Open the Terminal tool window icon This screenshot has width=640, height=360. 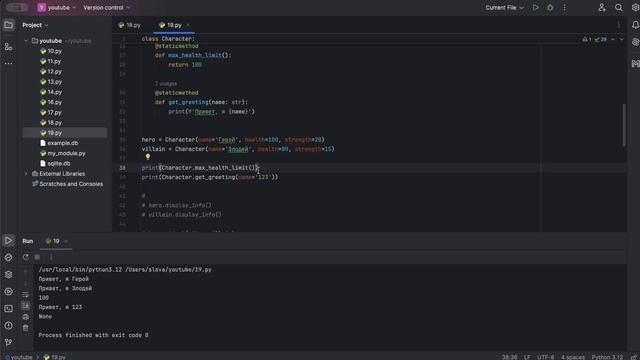(9, 309)
